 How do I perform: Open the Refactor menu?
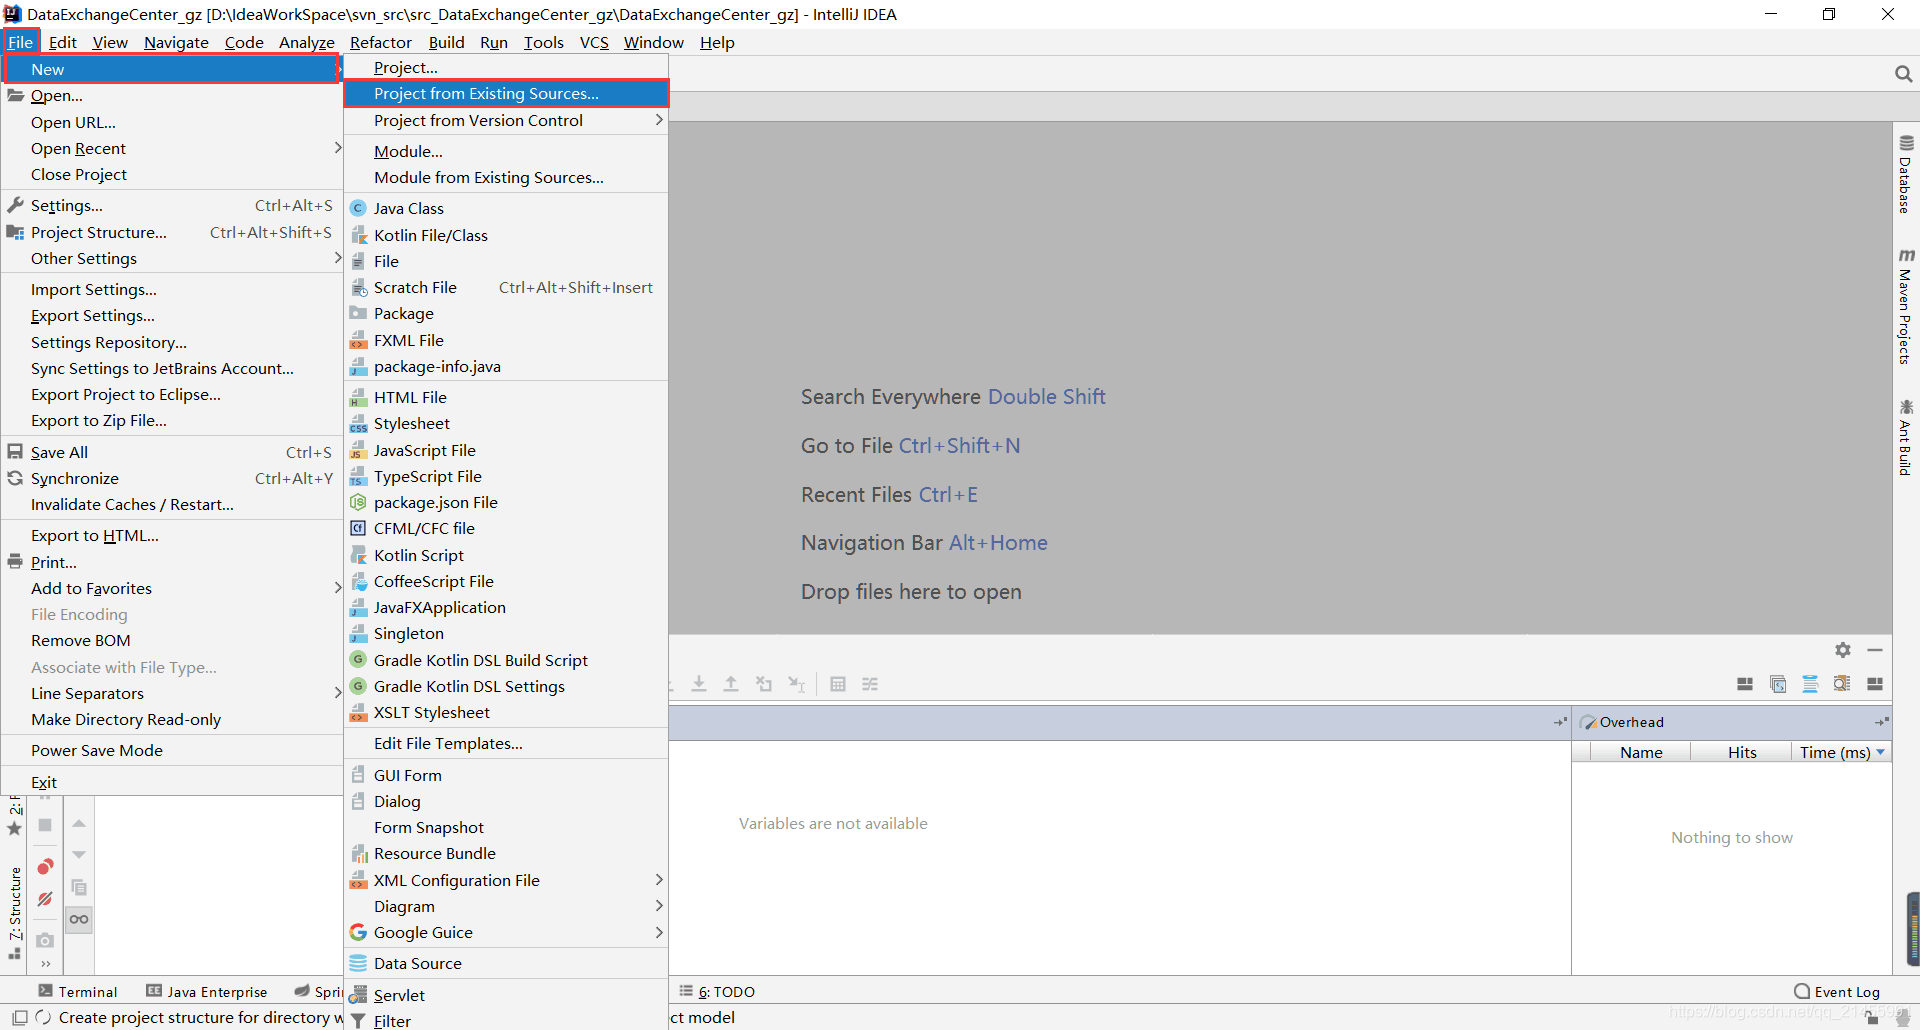coord(381,42)
